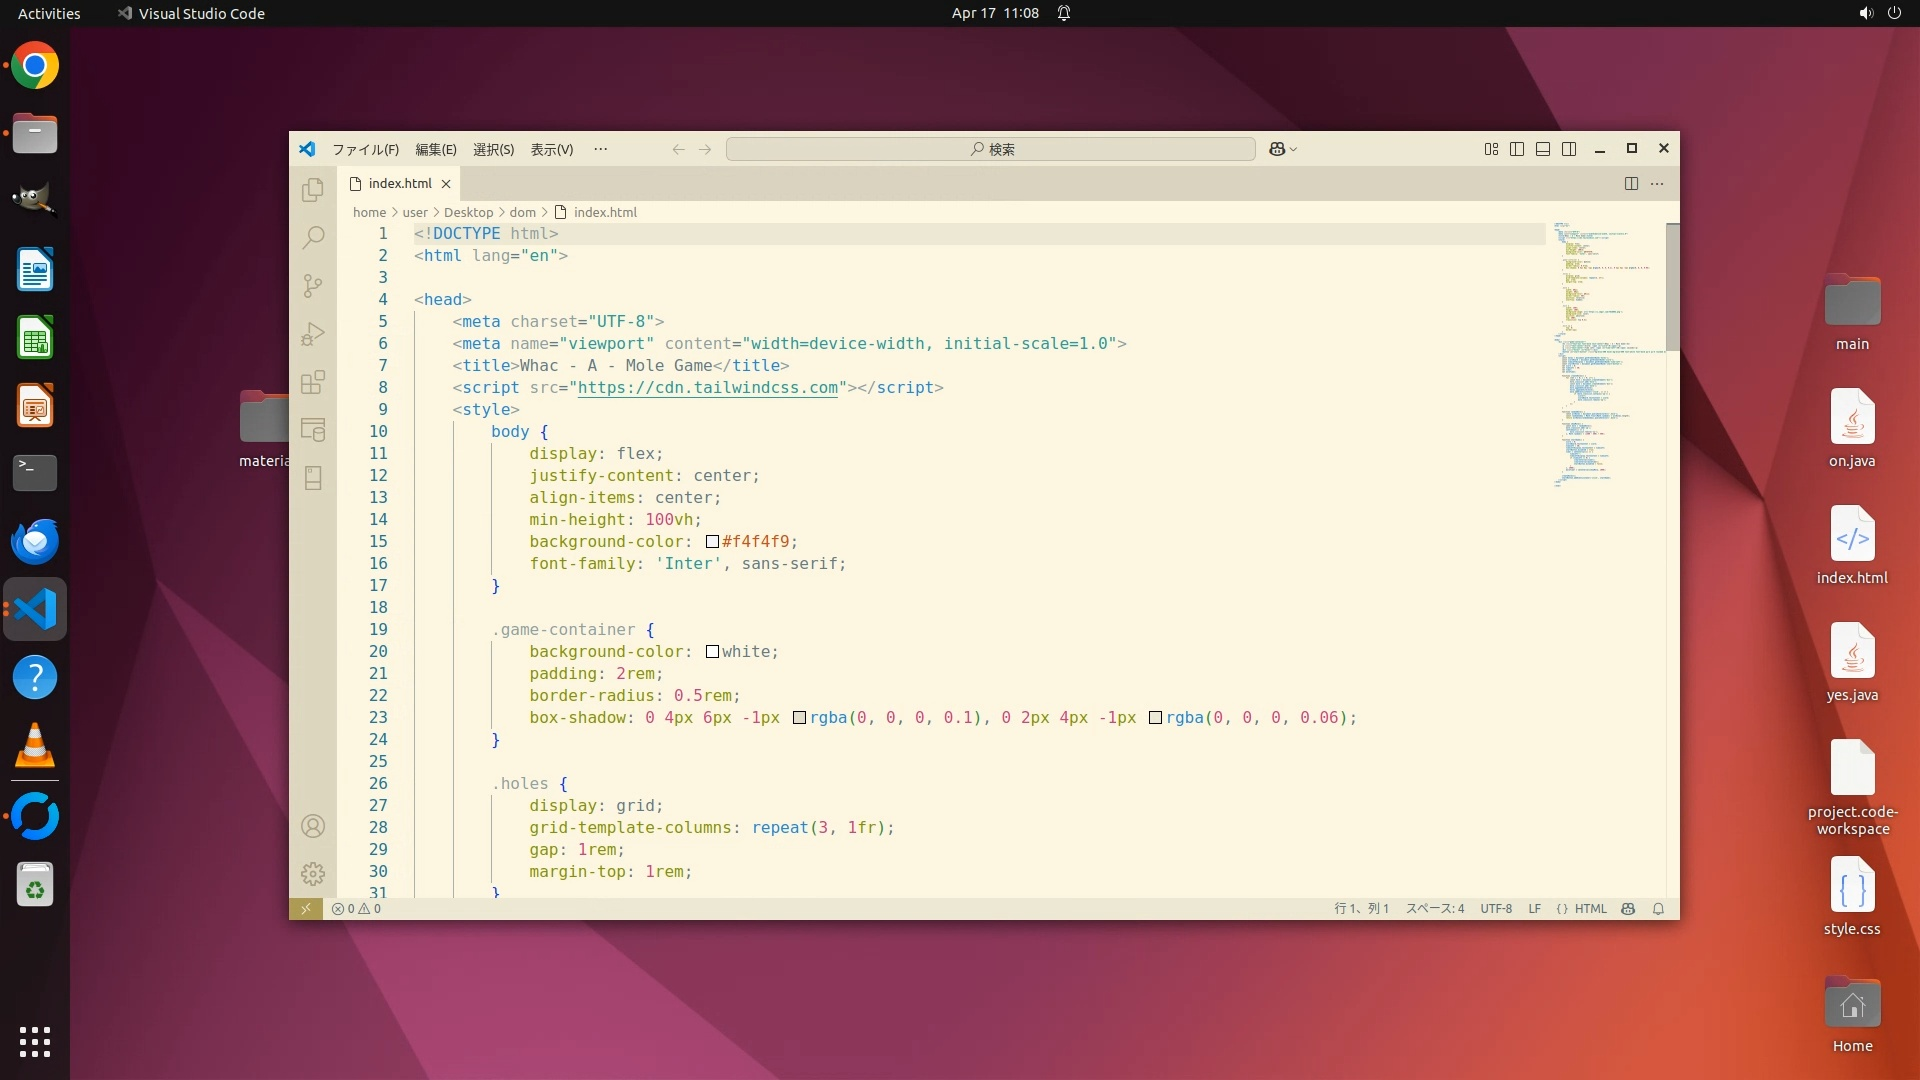Expand the overflow menu bar ellipsis

point(600,149)
